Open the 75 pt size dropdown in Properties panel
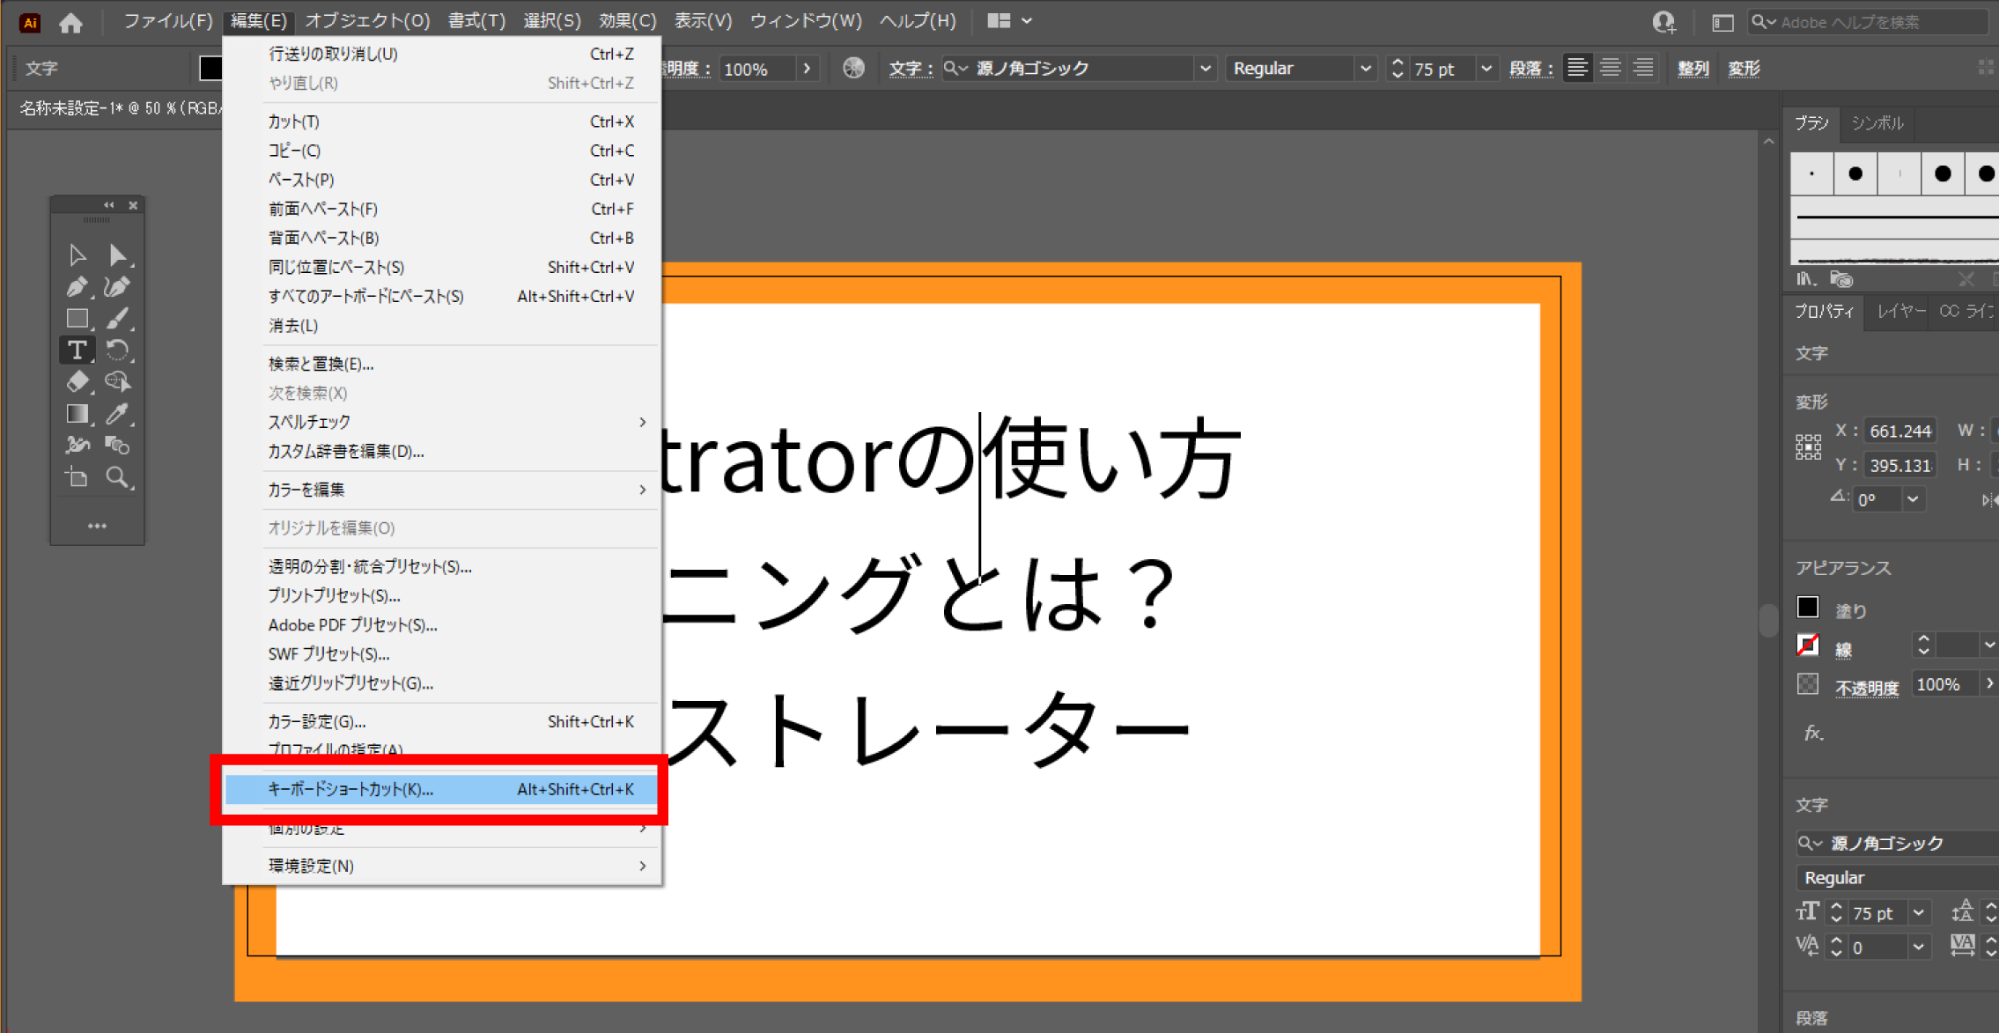 tap(1918, 913)
